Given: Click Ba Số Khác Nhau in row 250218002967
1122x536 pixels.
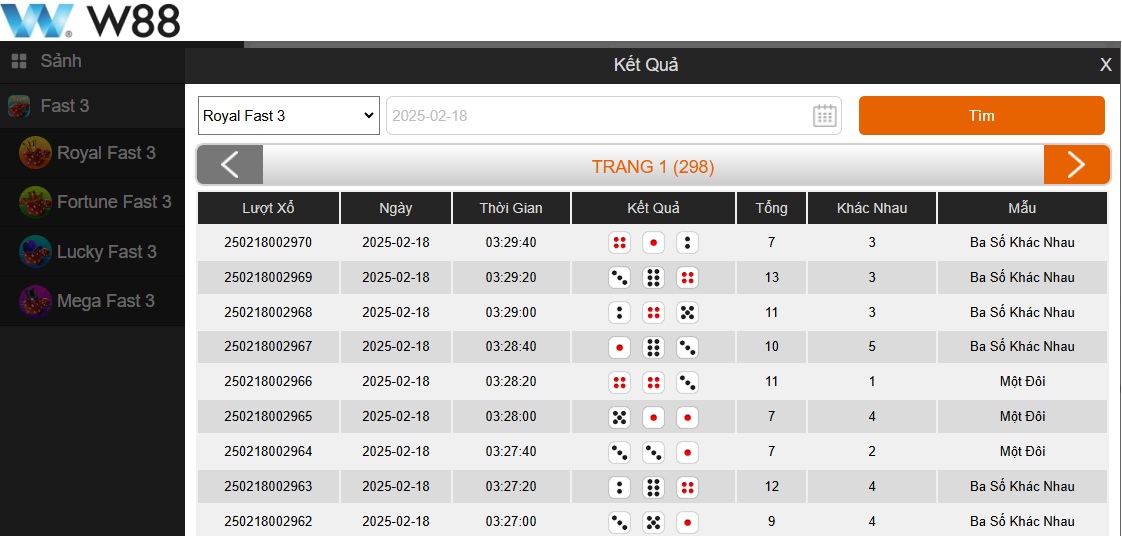Looking at the screenshot, I should [x=1023, y=346].
